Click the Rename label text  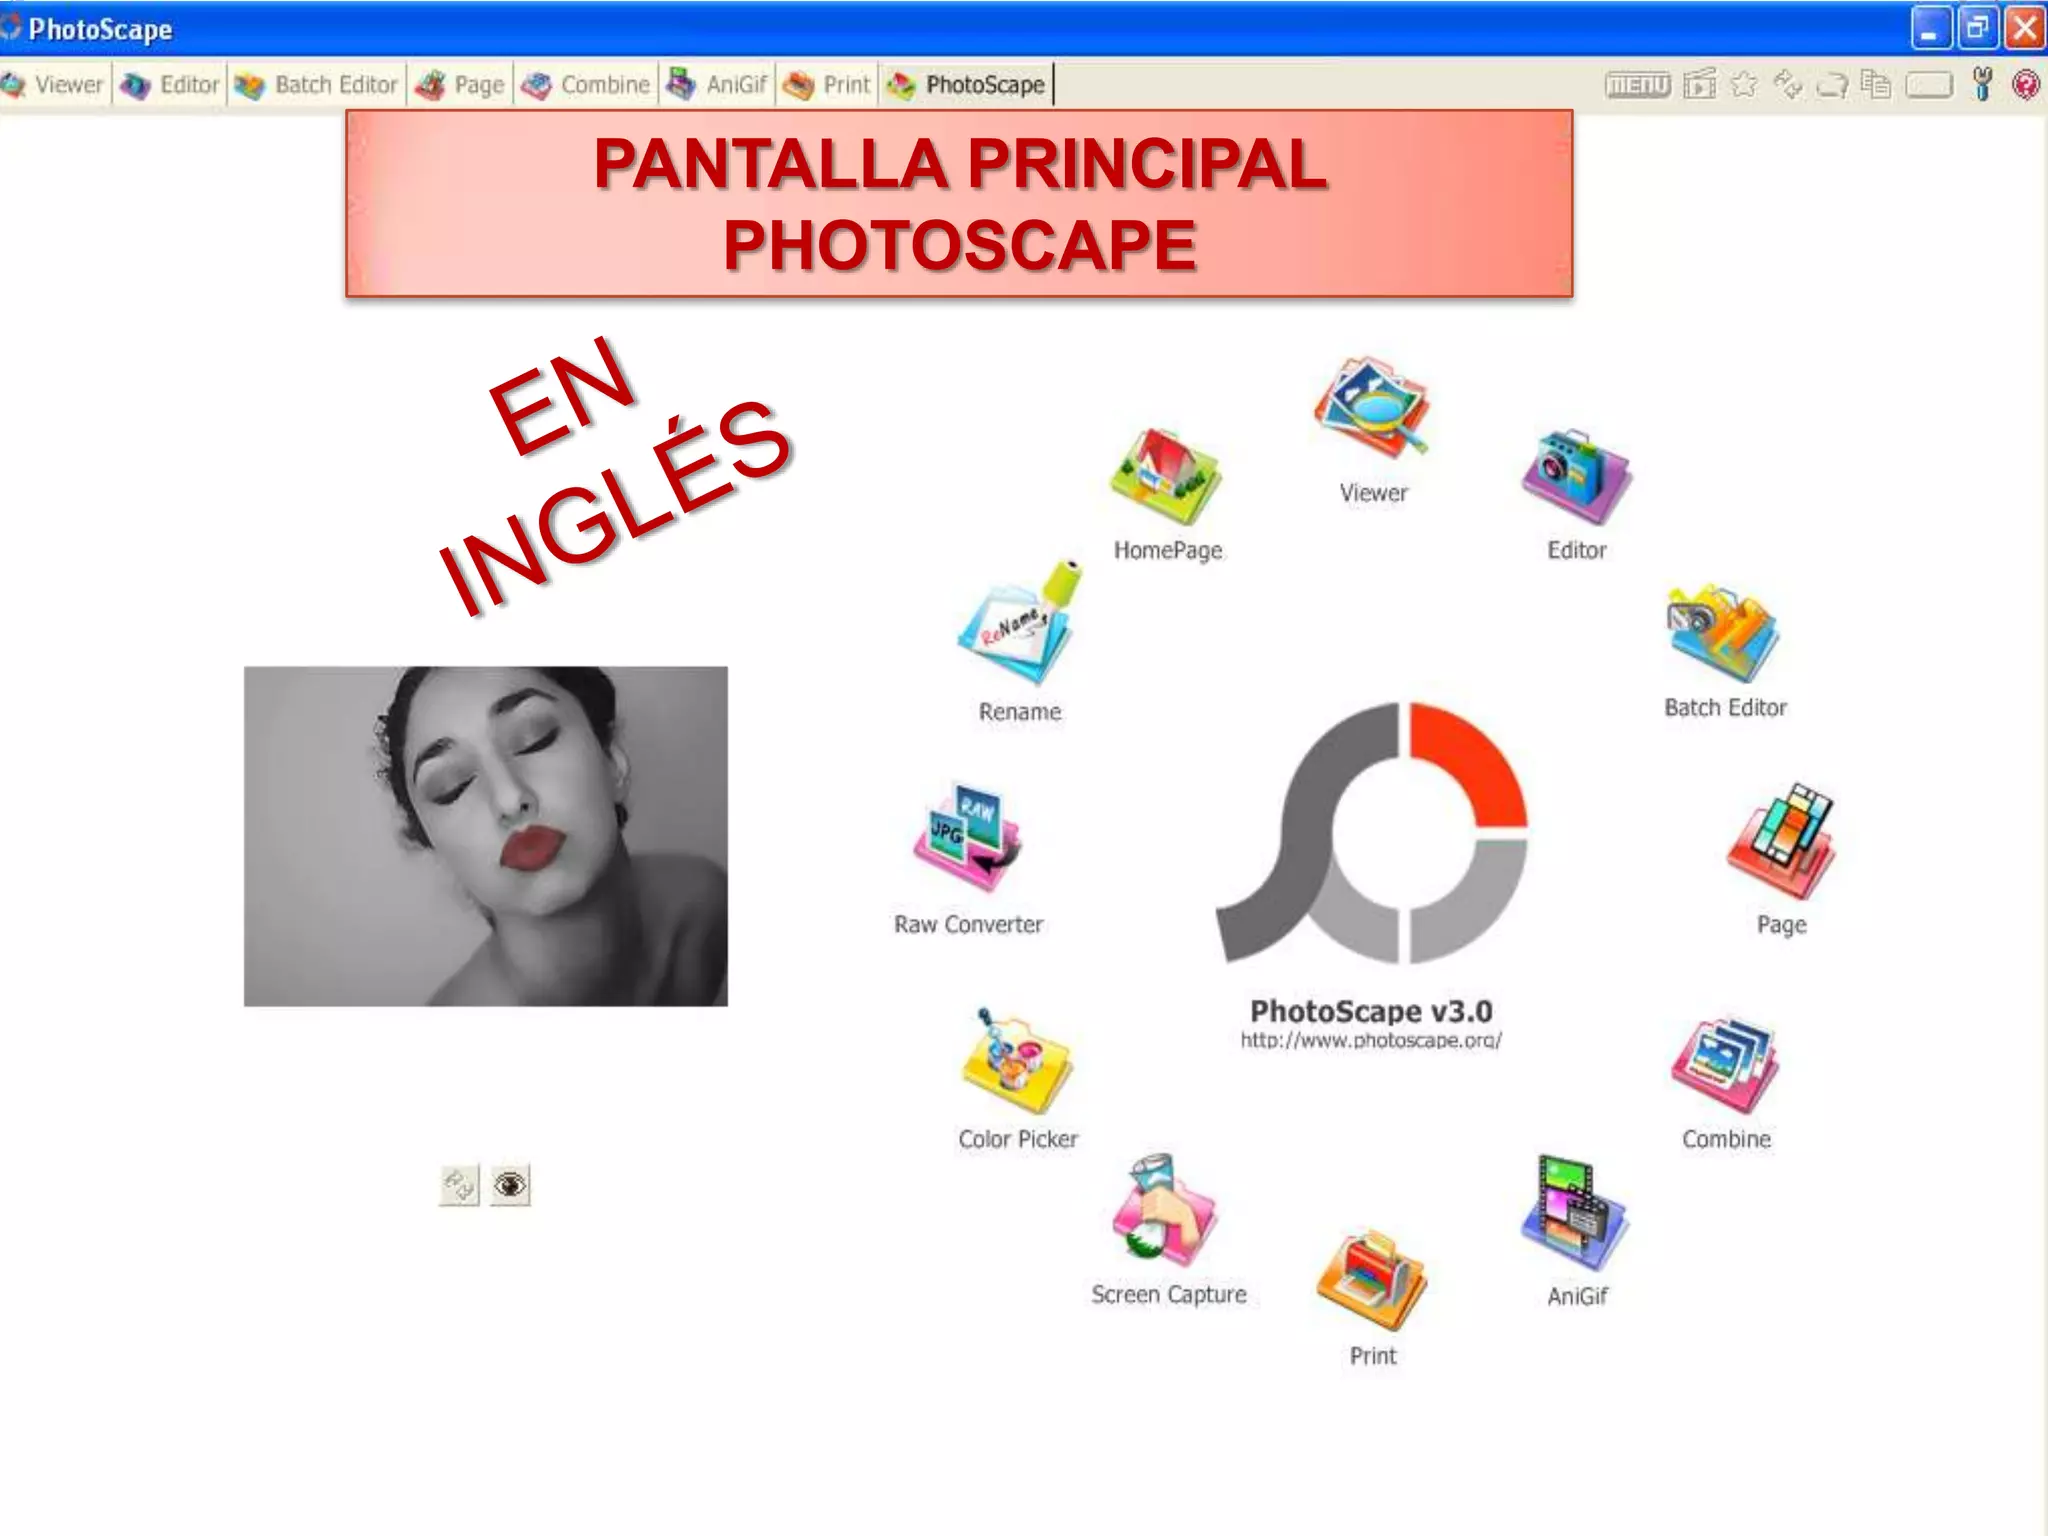click(1020, 712)
